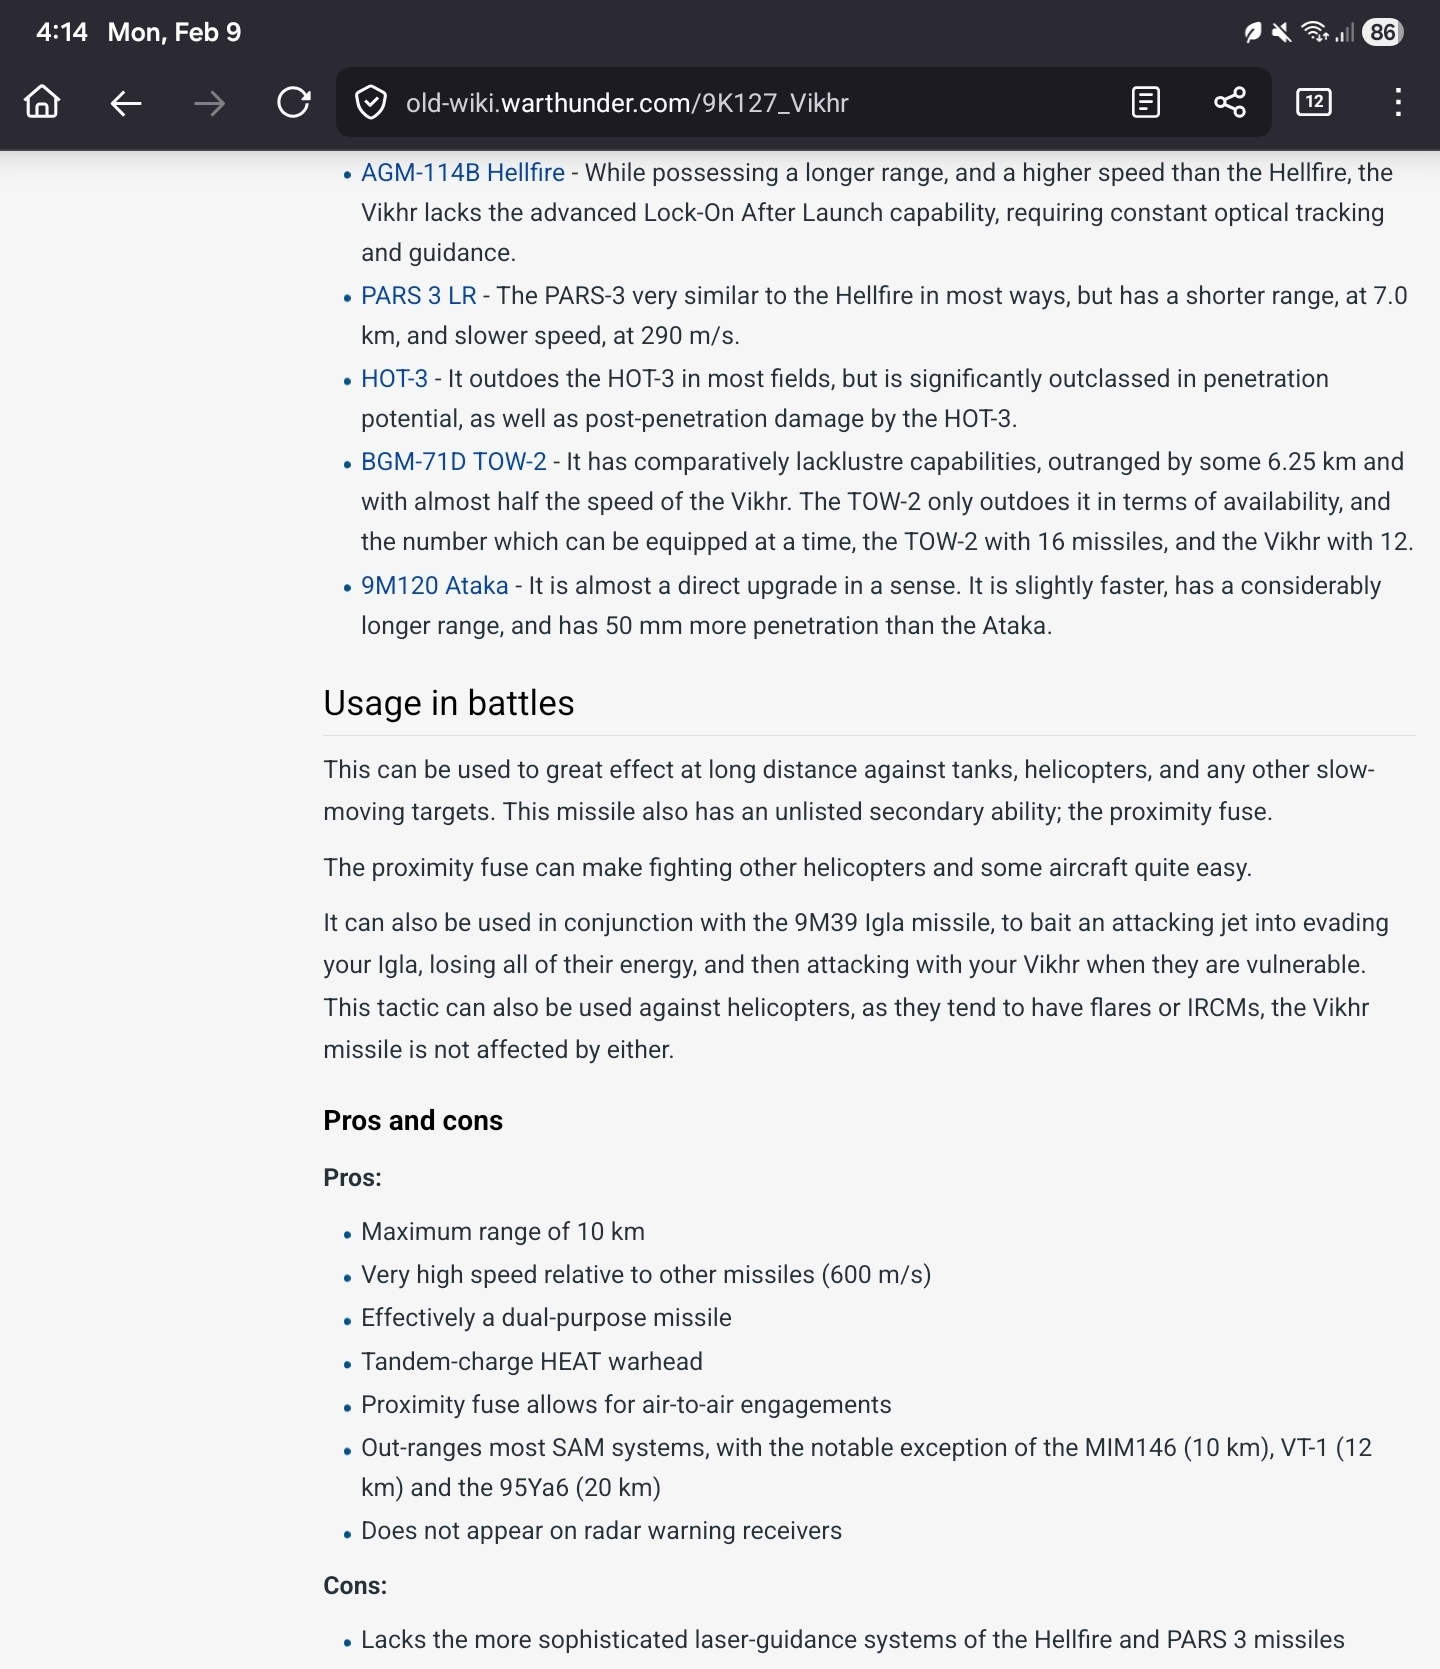Tap the battery indicator in status bar
This screenshot has height=1669, width=1440.
[x=1383, y=32]
